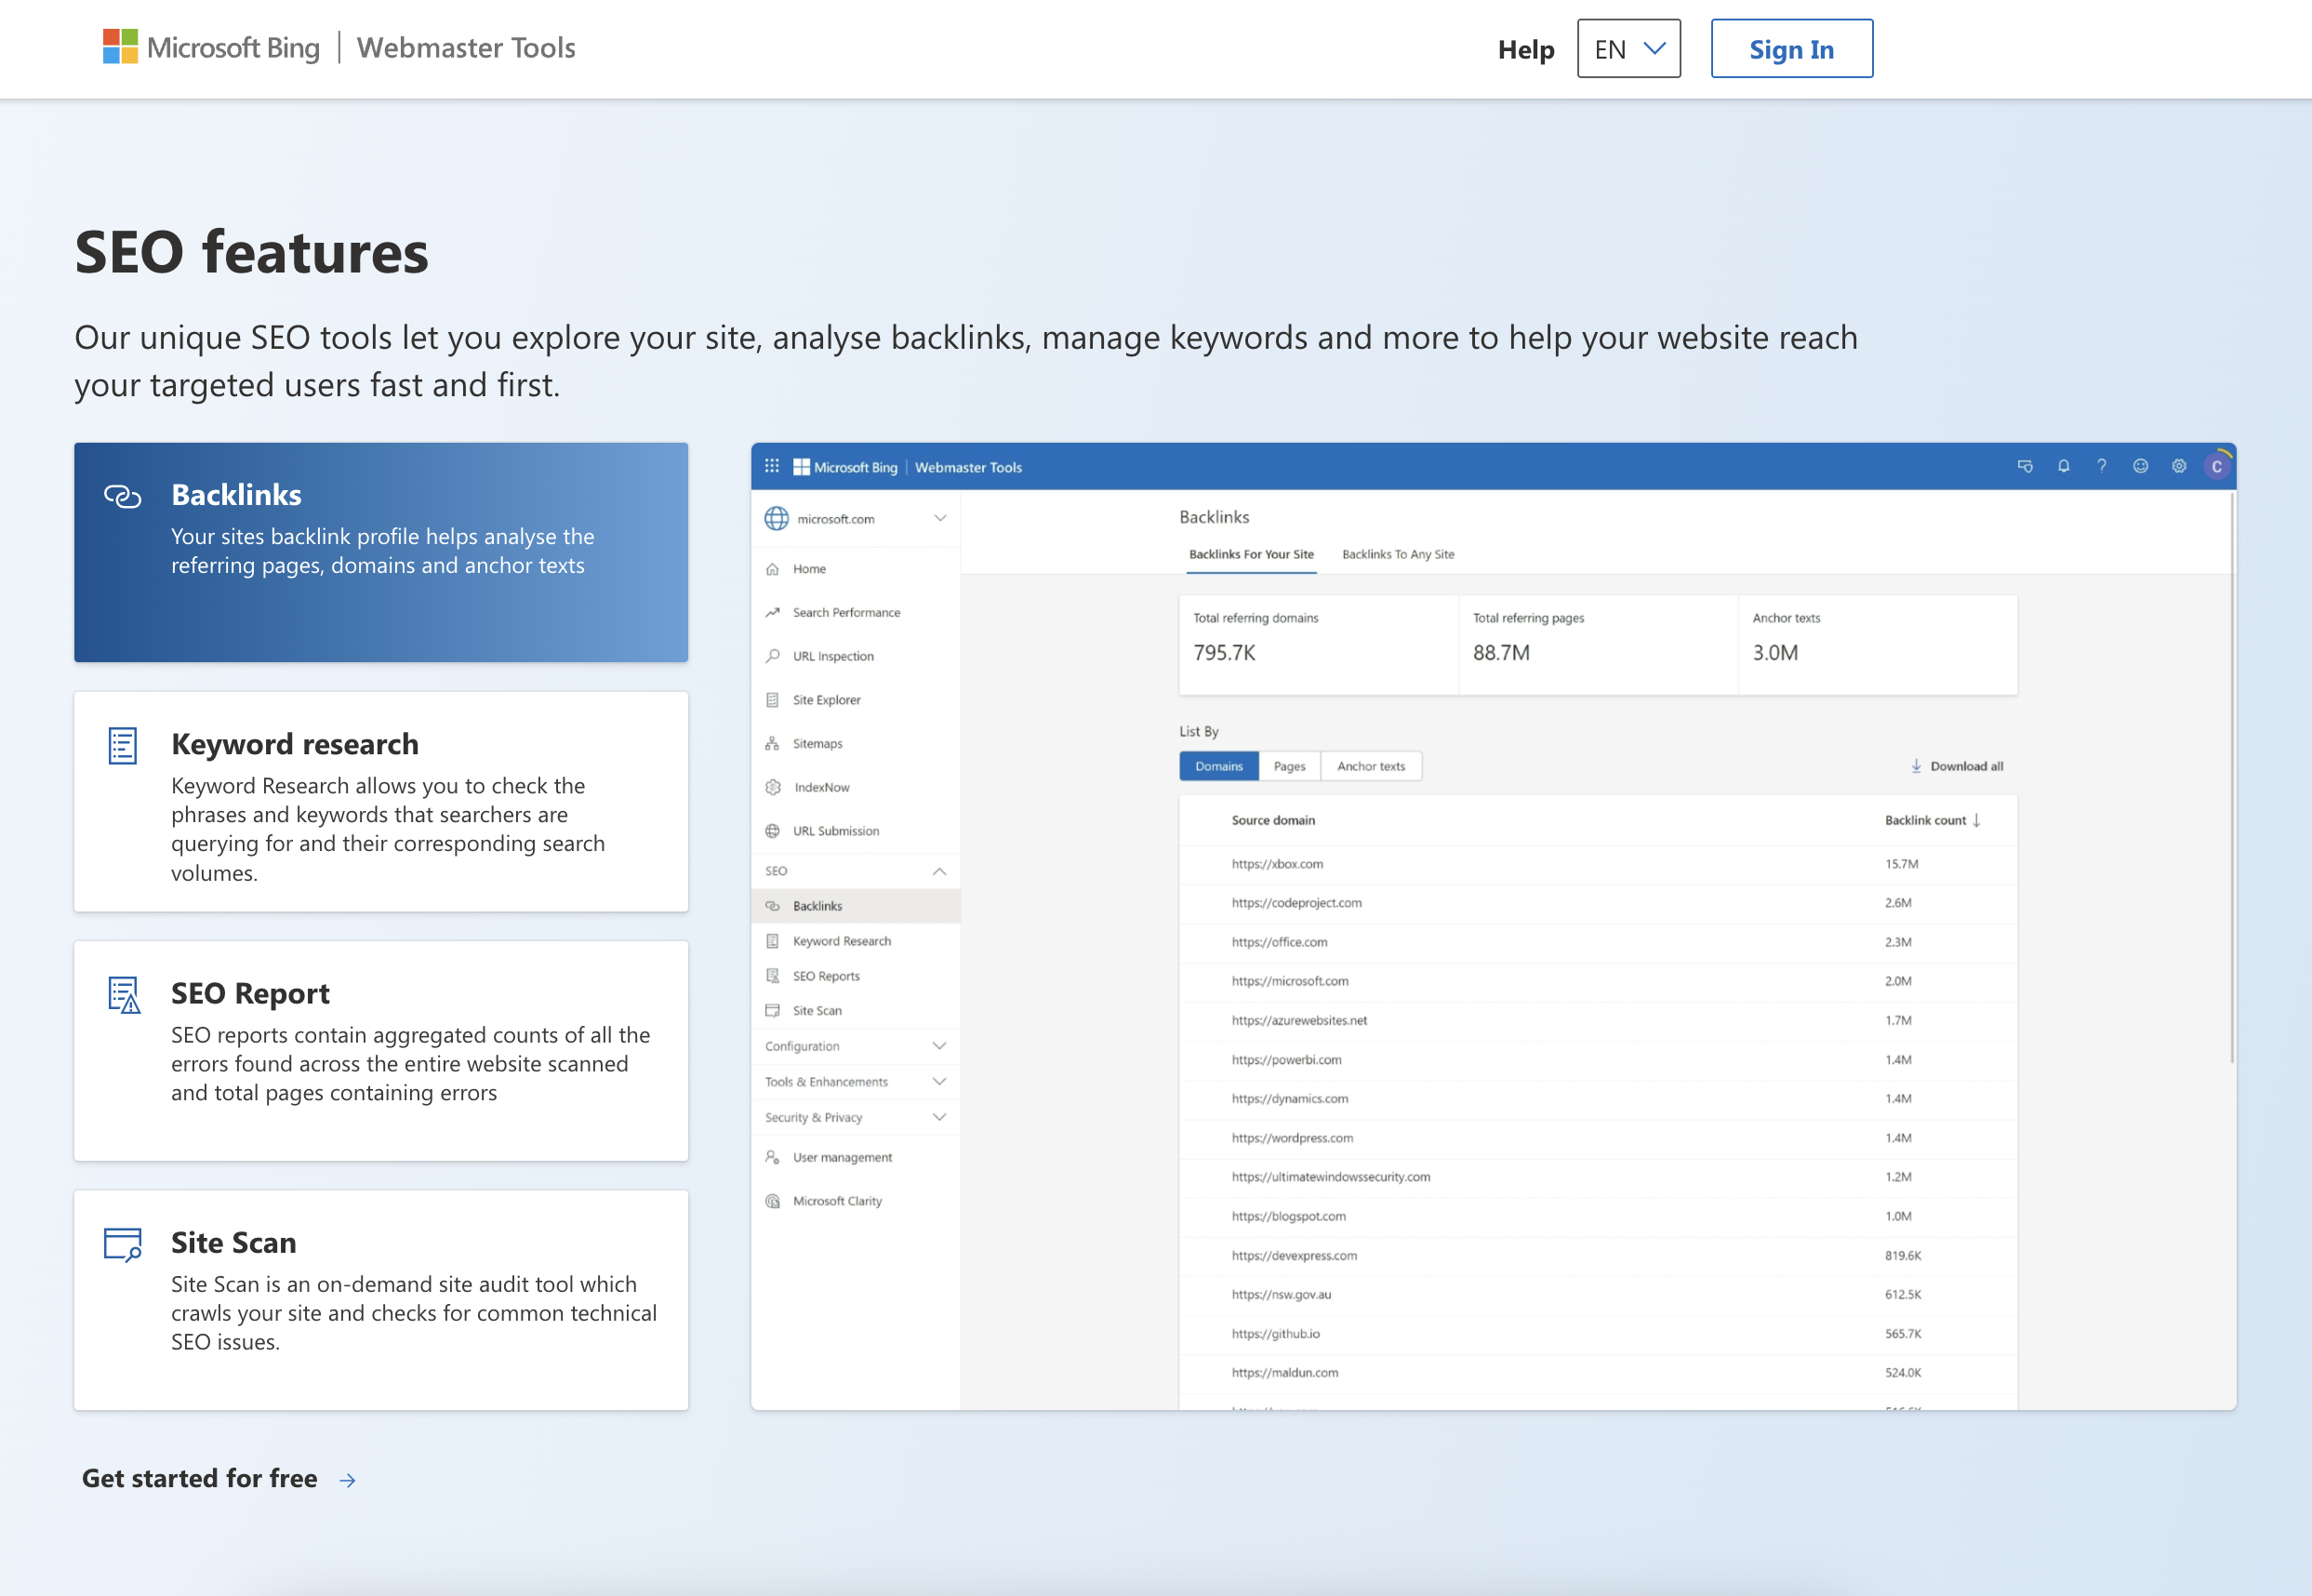This screenshot has width=2312, height=1596.
Task: Click the Anchor texts 3.0M tile
Action: [x=1878, y=645]
